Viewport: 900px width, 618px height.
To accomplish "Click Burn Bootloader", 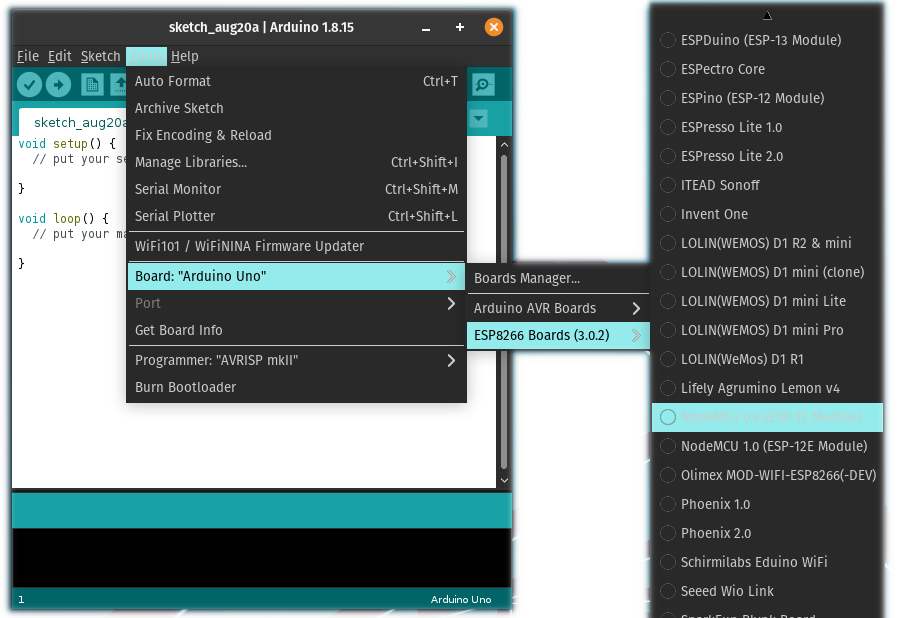I will (x=296, y=387).
